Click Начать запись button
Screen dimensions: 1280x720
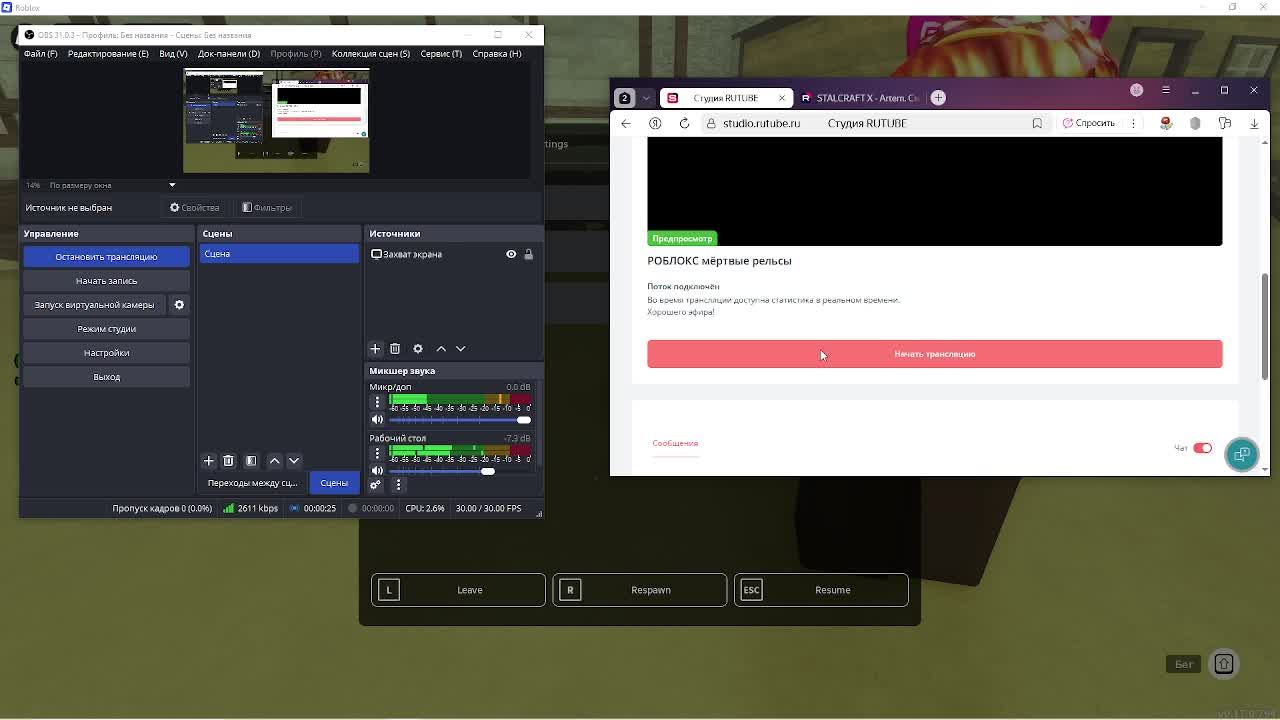point(106,281)
